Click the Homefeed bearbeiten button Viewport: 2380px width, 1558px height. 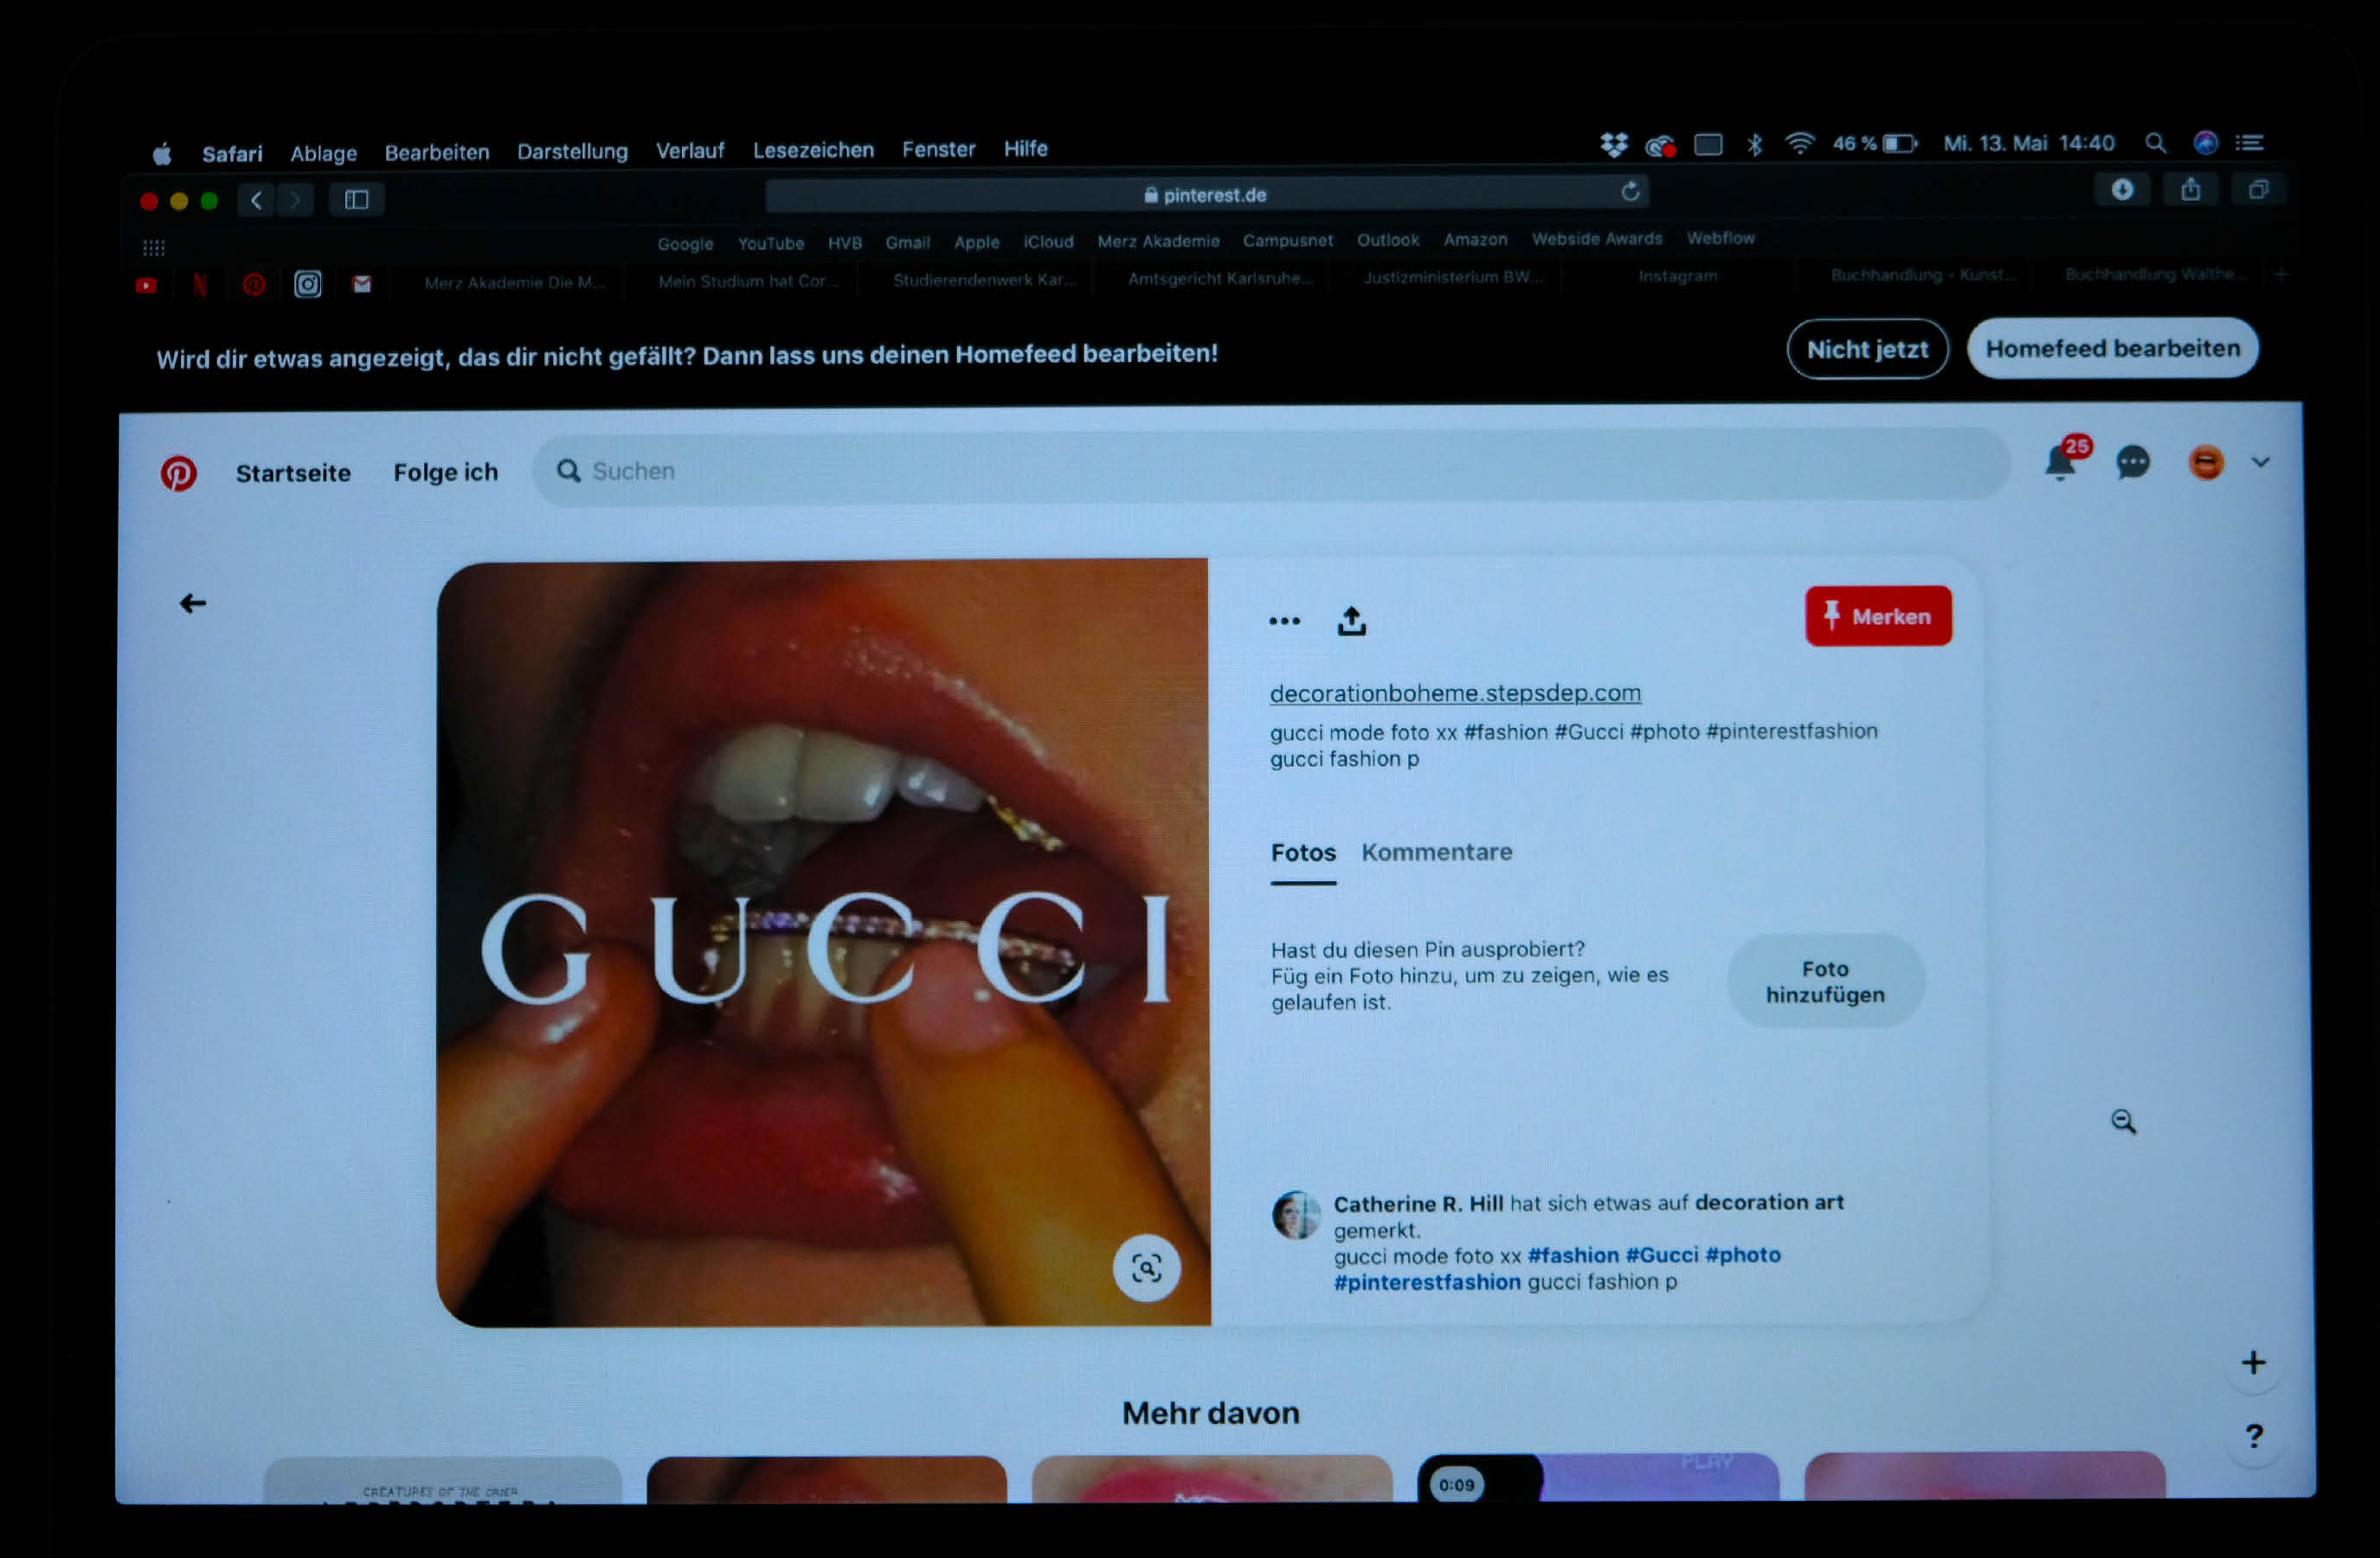2112,348
